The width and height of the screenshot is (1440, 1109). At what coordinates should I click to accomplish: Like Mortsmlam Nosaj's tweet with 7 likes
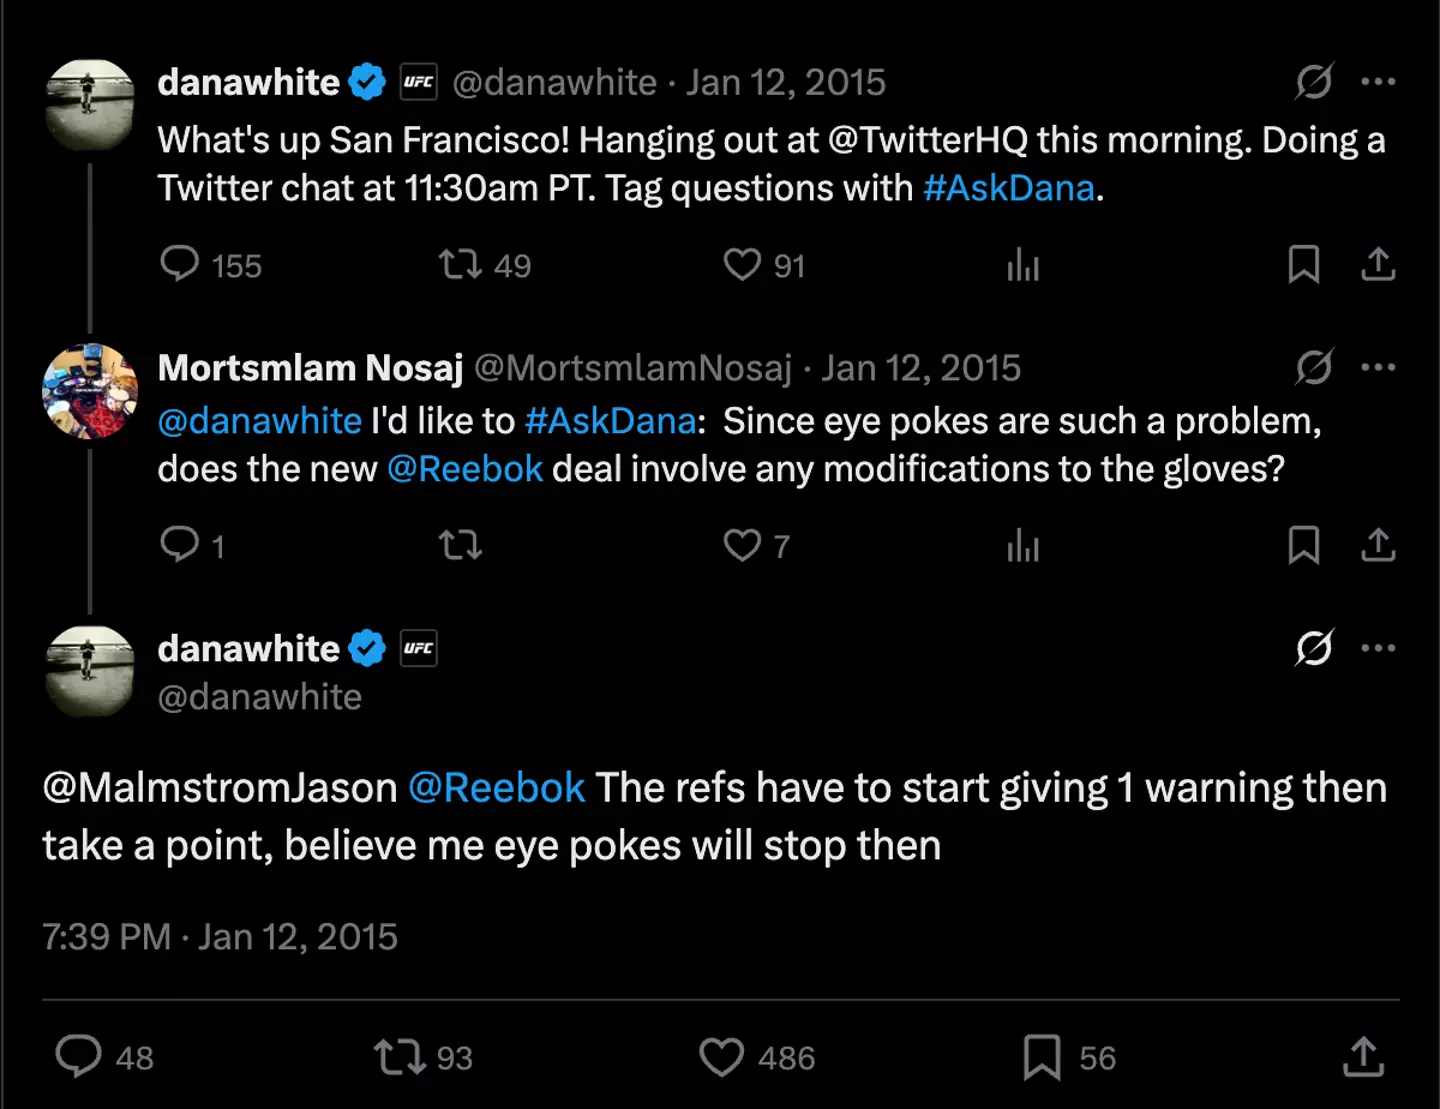point(742,545)
